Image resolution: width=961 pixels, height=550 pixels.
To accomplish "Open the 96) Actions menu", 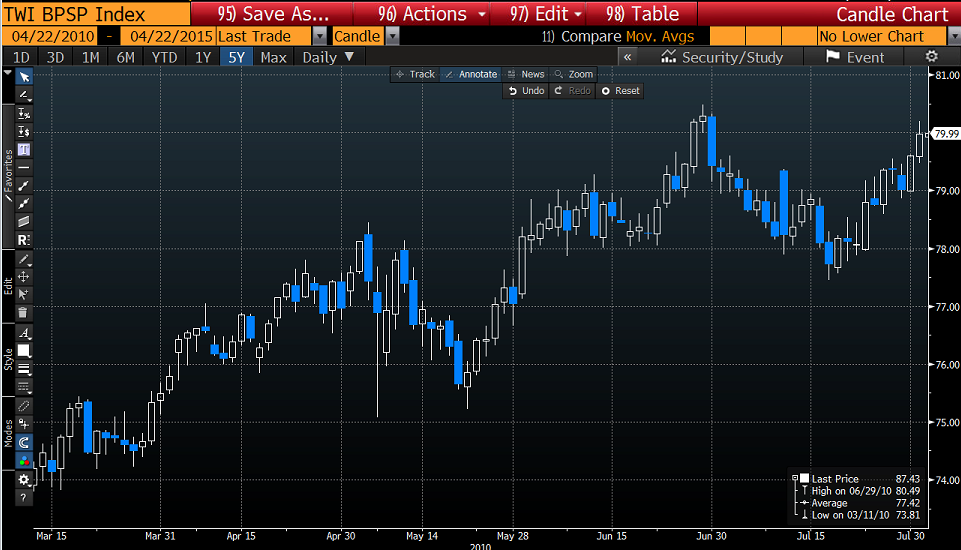I will click(x=431, y=13).
